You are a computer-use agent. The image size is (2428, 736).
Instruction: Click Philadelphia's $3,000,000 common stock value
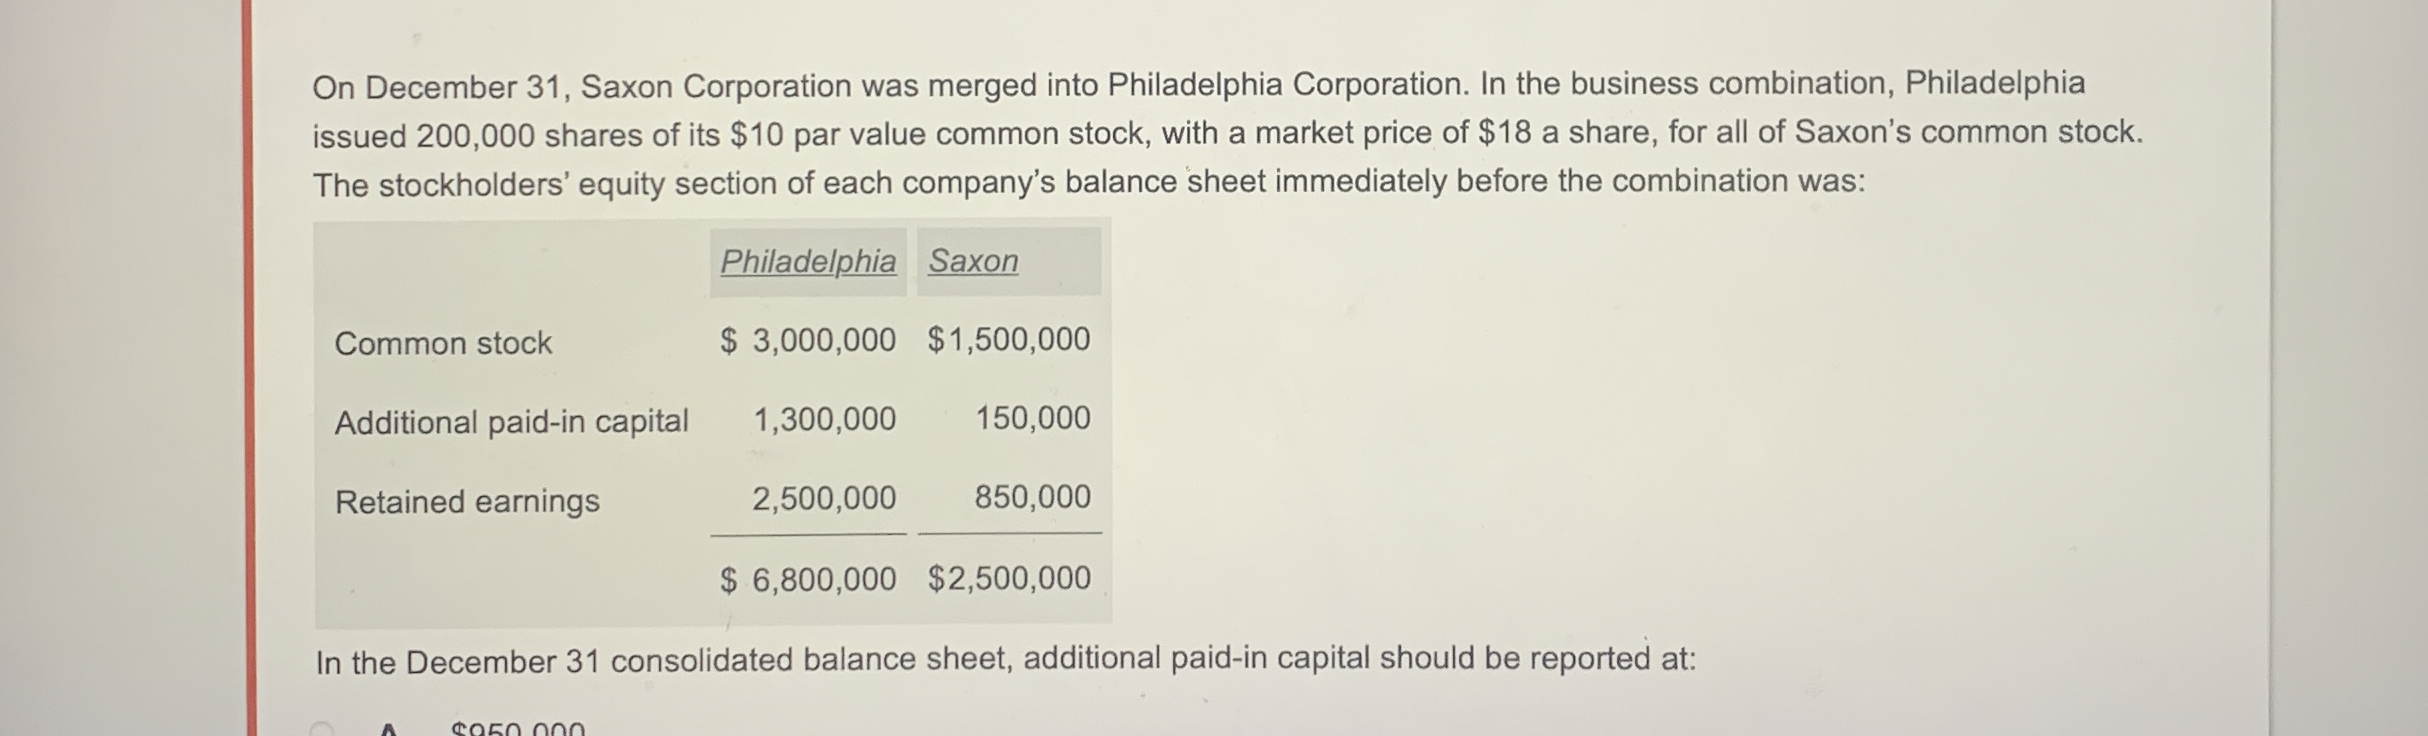click(x=808, y=340)
